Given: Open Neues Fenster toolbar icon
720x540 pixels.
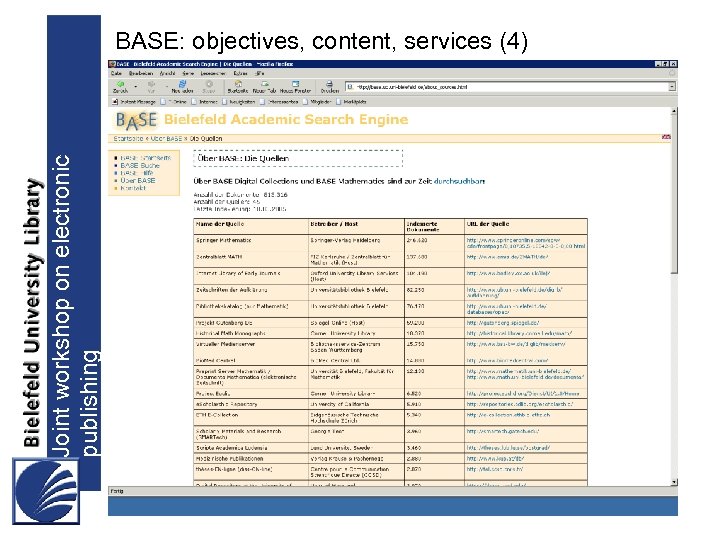Looking at the screenshot, I should [295, 84].
